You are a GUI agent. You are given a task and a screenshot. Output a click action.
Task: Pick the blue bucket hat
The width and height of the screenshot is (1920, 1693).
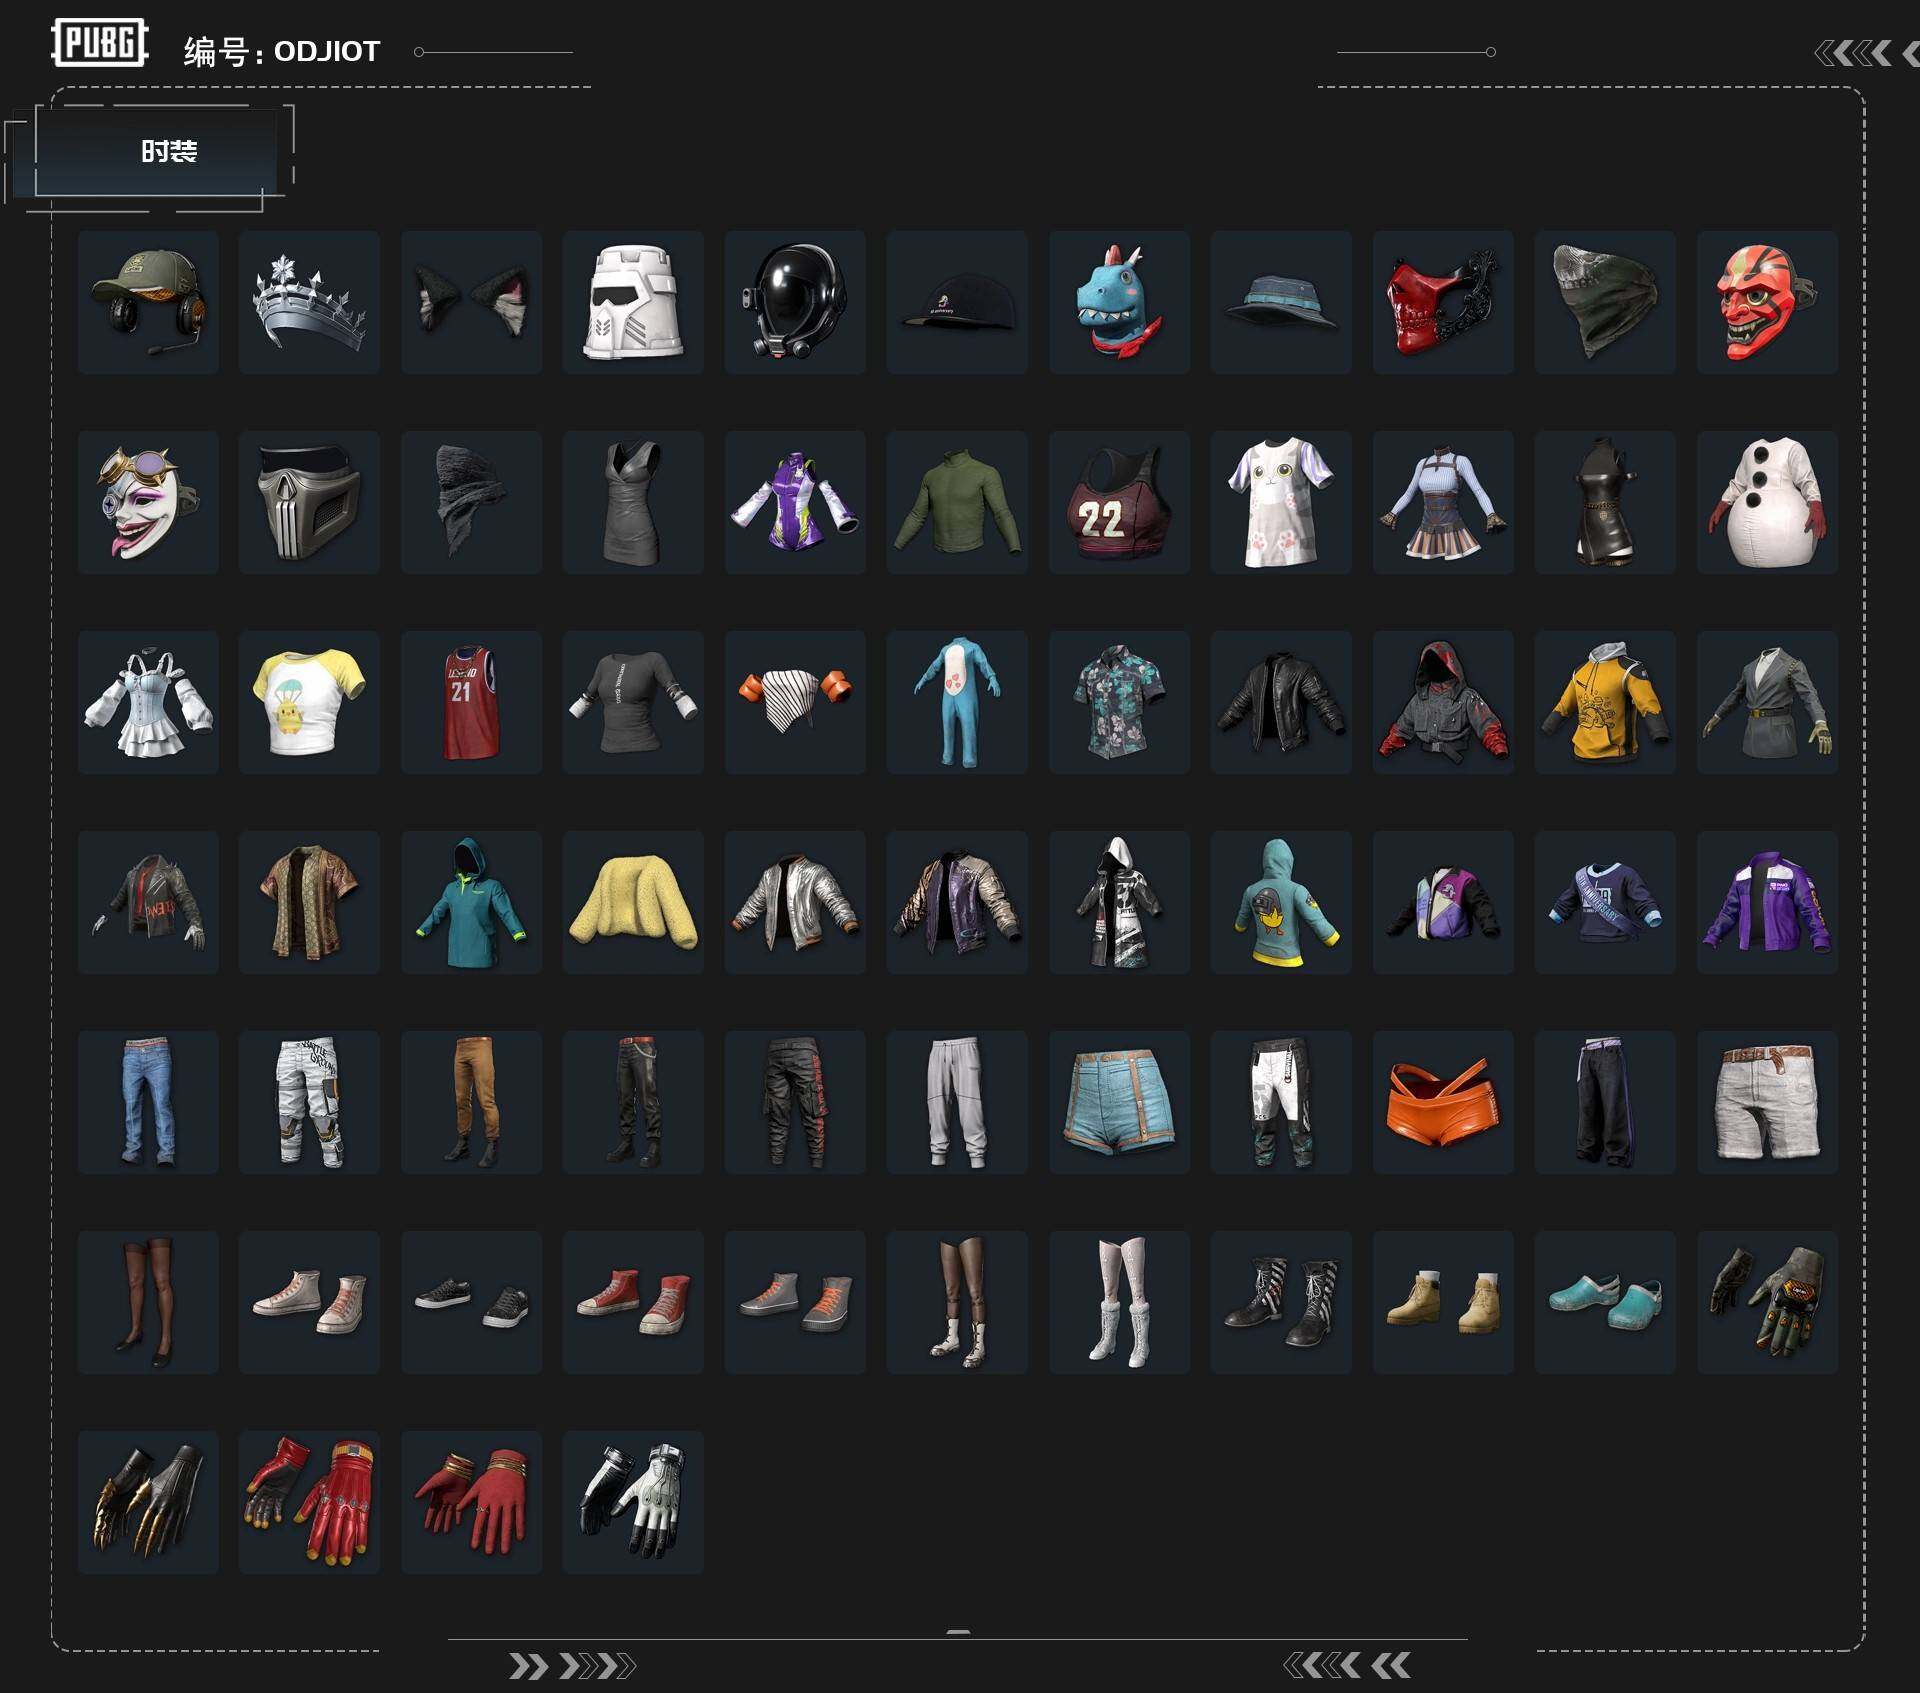coord(1281,303)
